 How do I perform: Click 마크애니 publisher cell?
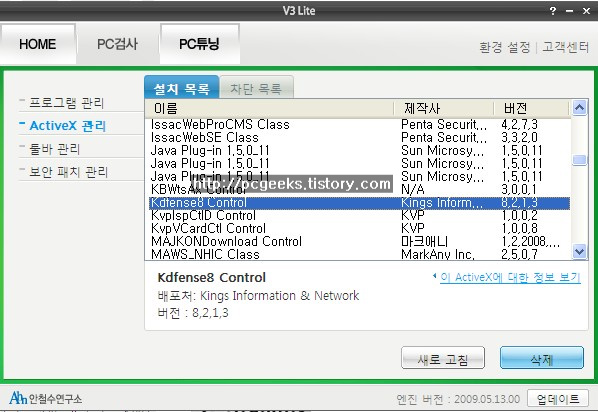[424, 241]
